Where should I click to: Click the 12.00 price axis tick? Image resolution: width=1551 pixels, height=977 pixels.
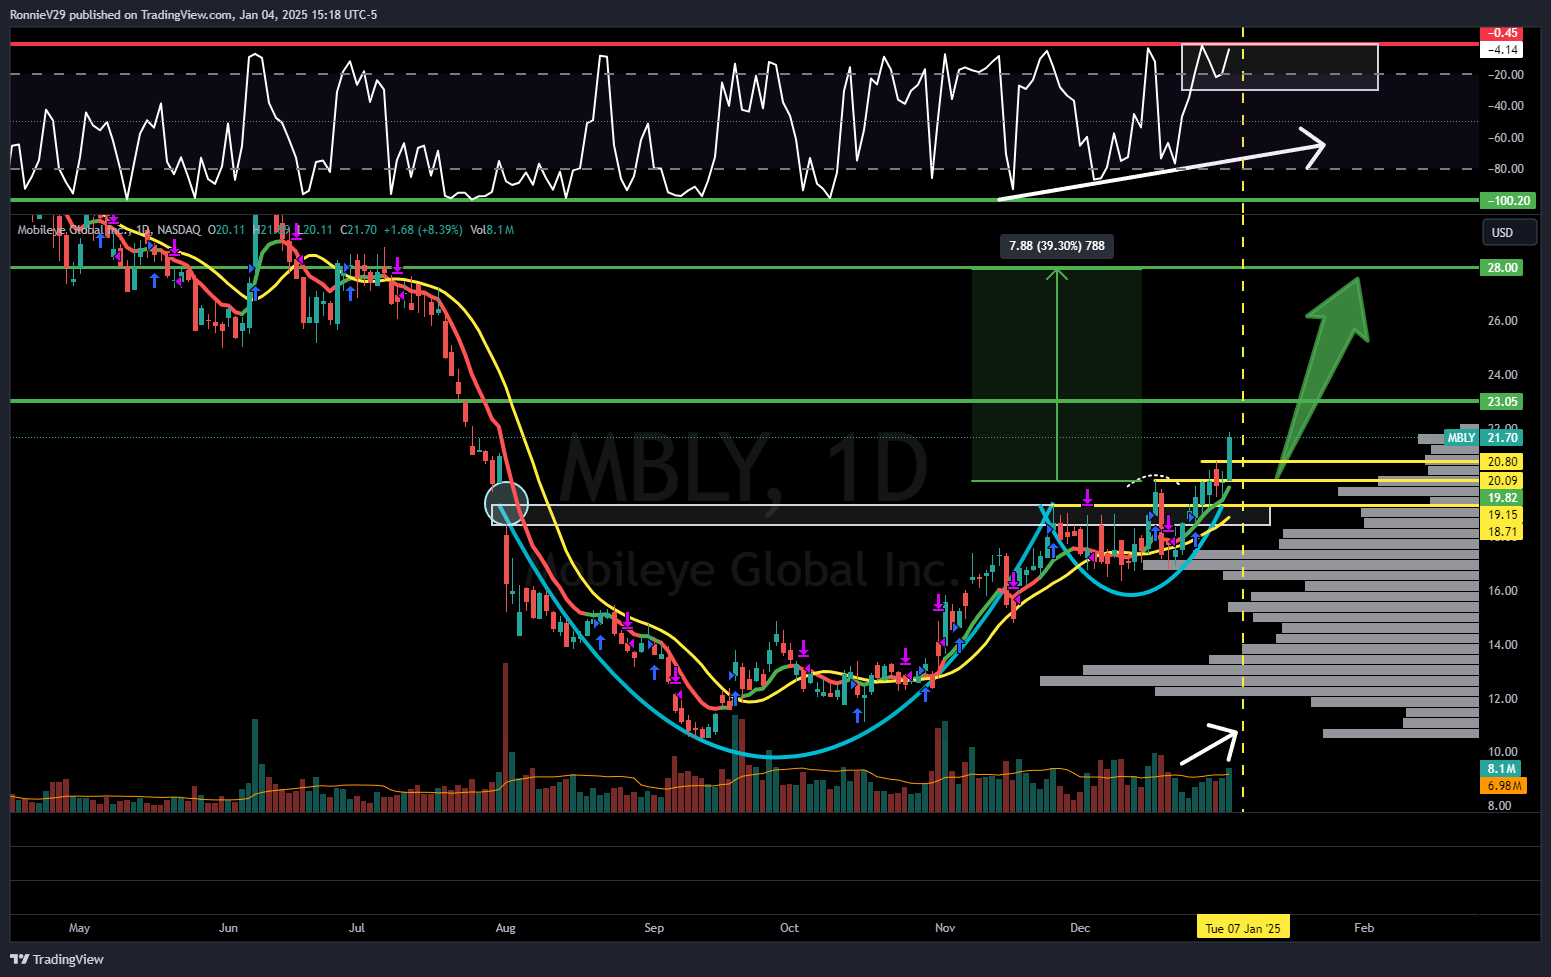pyautogui.click(x=1503, y=699)
